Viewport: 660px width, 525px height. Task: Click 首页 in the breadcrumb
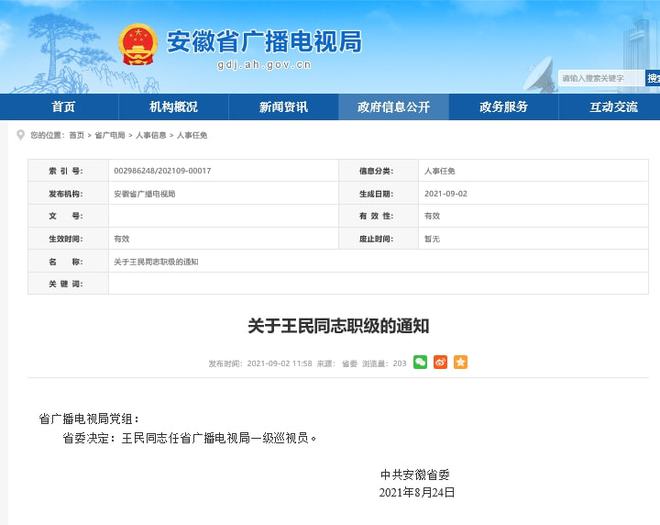pos(77,135)
